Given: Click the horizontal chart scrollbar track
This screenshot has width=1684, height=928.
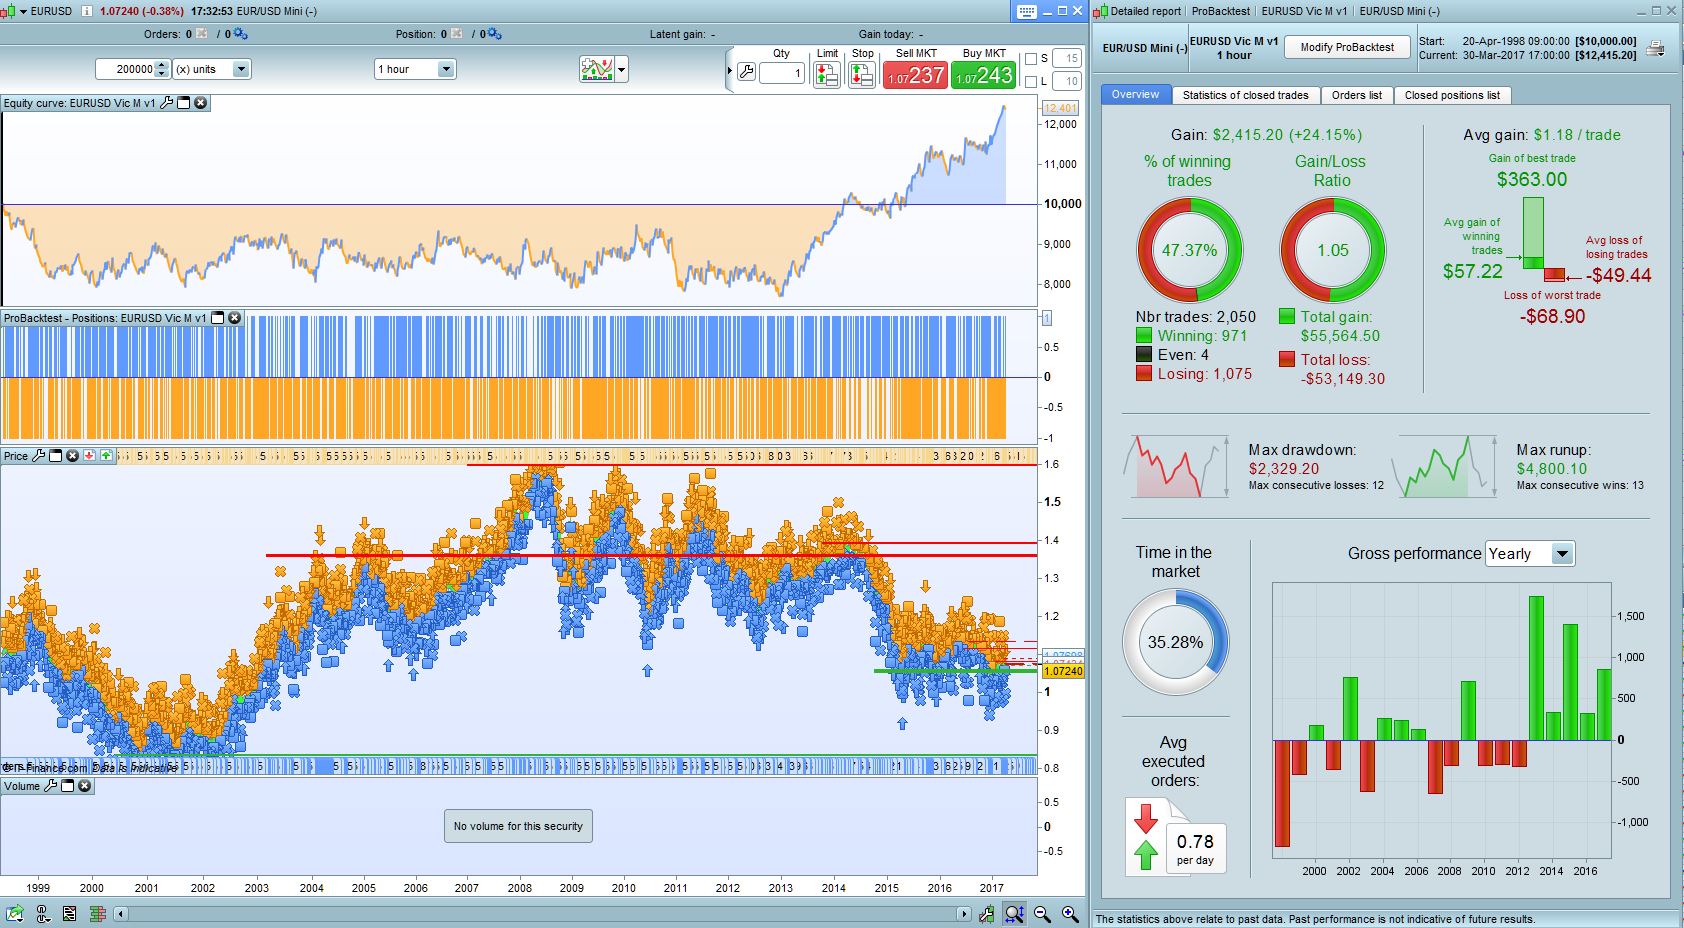Looking at the screenshot, I should (x=540, y=913).
